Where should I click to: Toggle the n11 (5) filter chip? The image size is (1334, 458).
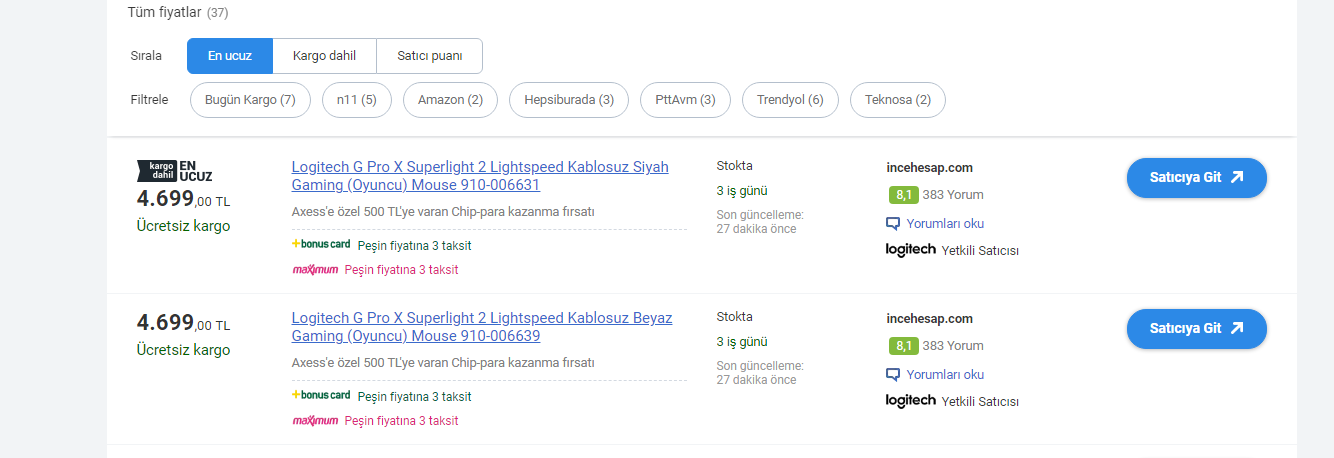pyautogui.click(x=356, y=100)
